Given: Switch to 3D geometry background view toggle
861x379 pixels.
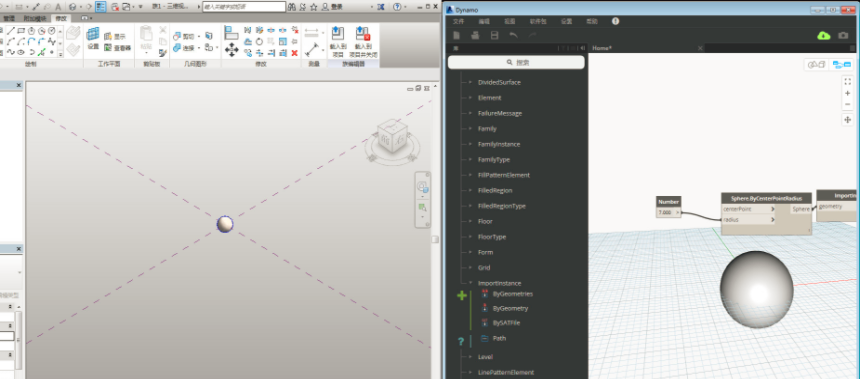Looking at the screenshot, I should [x=817, y=65].
